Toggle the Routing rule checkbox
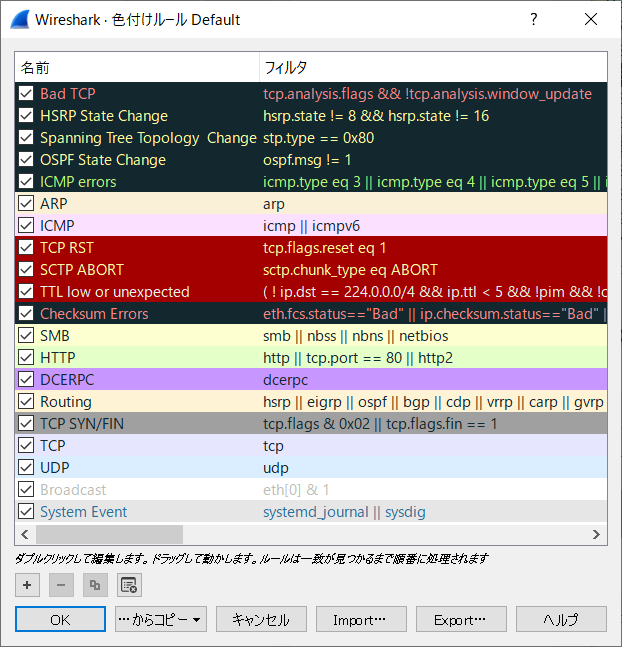Viewport: 622px width, 647px height. [x=26, y=401]
